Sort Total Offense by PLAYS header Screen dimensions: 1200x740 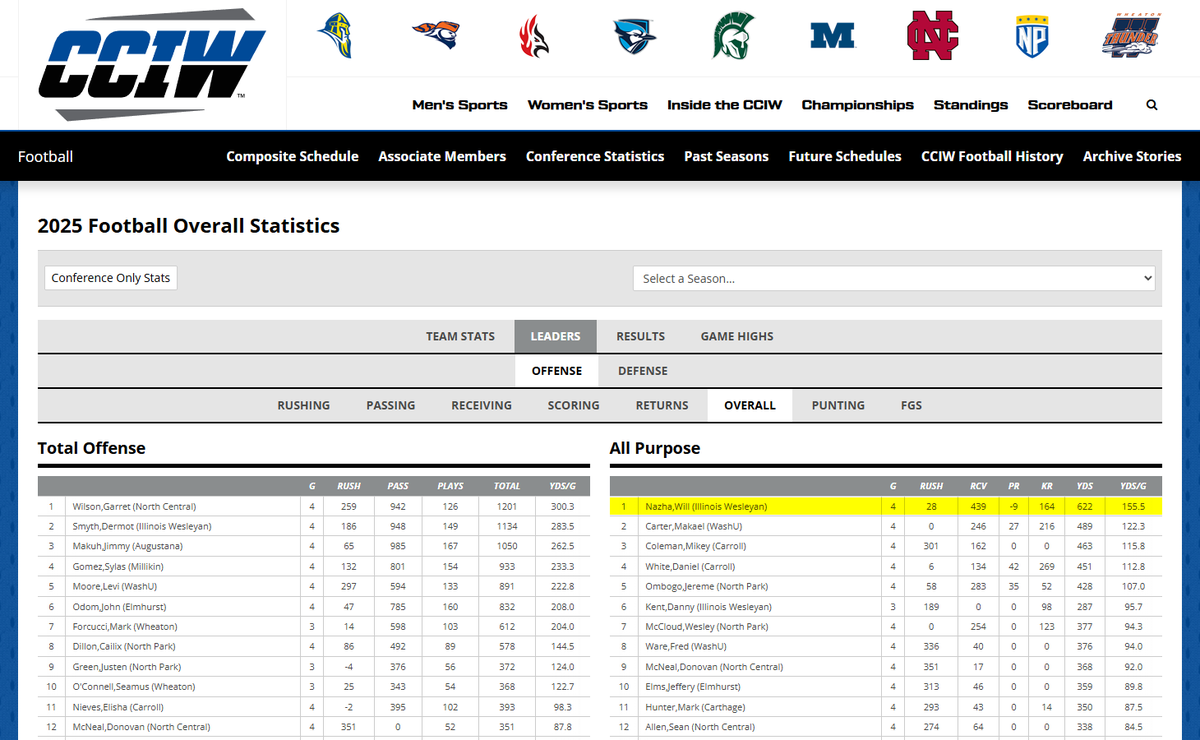click(x=450, y=486)
